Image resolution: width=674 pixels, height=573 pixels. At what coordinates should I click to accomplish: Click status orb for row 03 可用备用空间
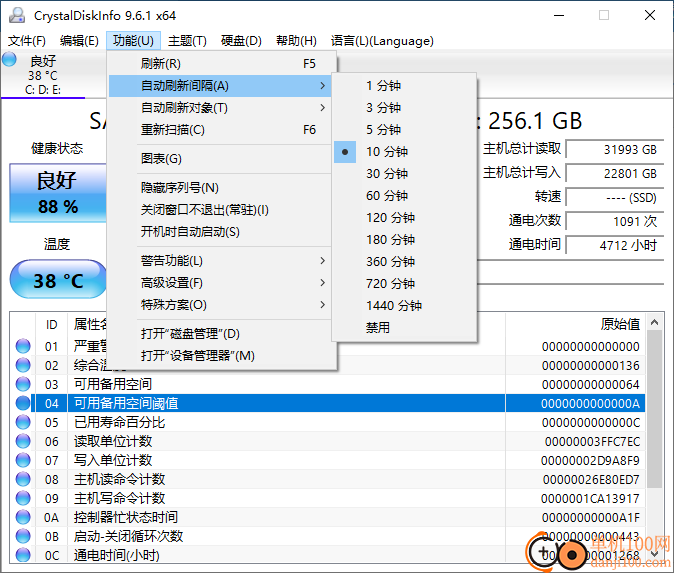23,384
